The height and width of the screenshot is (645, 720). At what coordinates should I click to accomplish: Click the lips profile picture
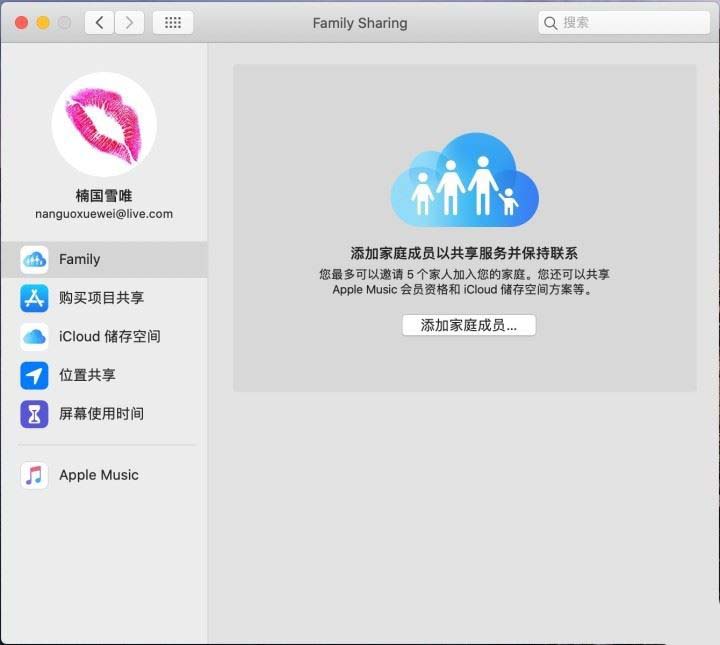104,124
